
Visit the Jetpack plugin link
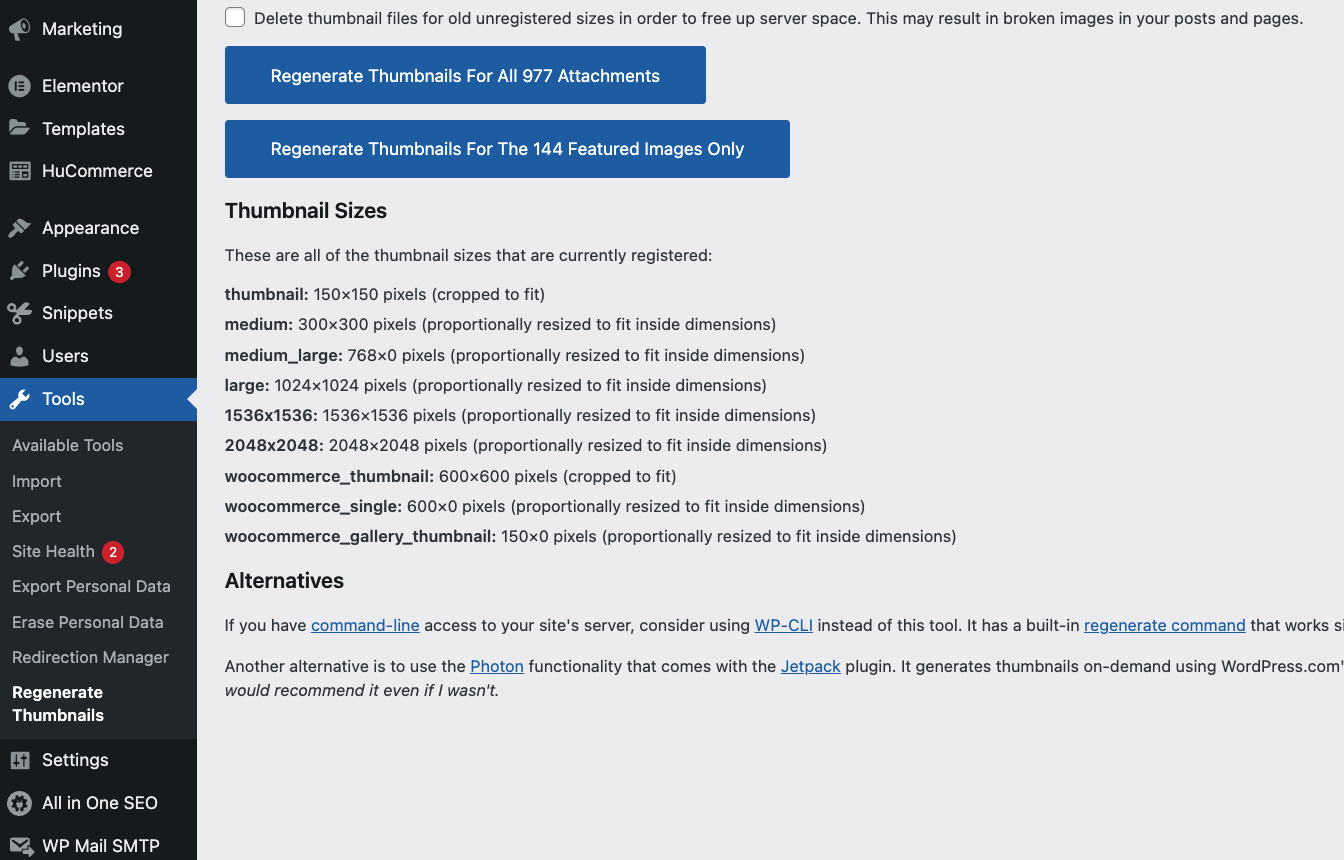(x=811, y=666)
